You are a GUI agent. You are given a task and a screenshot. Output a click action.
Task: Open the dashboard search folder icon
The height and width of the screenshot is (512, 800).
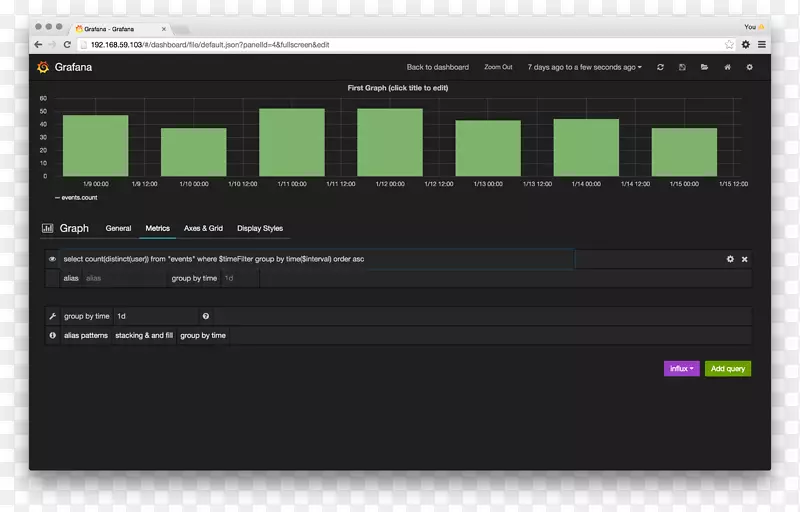point(704,67)
